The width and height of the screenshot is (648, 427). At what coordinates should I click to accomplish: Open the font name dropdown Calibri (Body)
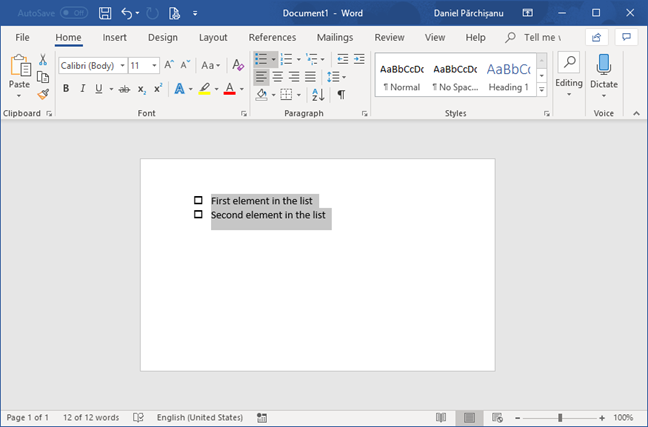[x=122, y=65]
